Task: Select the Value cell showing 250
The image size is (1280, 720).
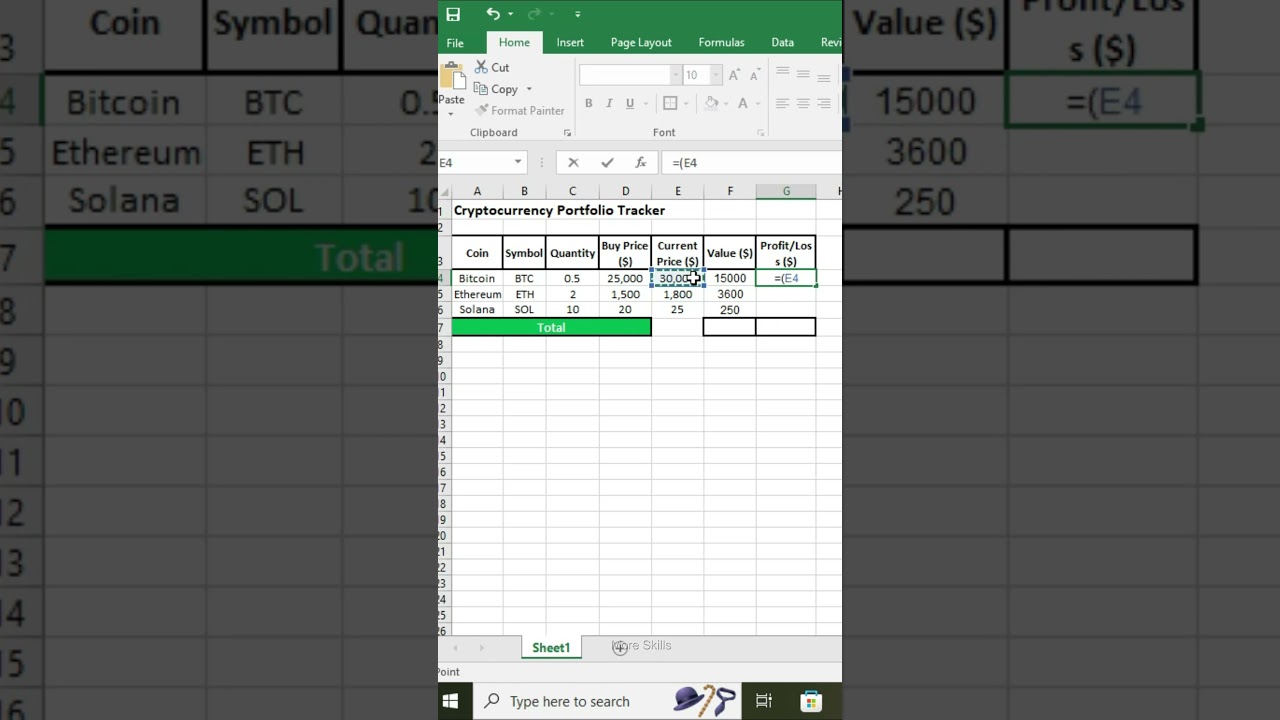Action: point(730,310)
